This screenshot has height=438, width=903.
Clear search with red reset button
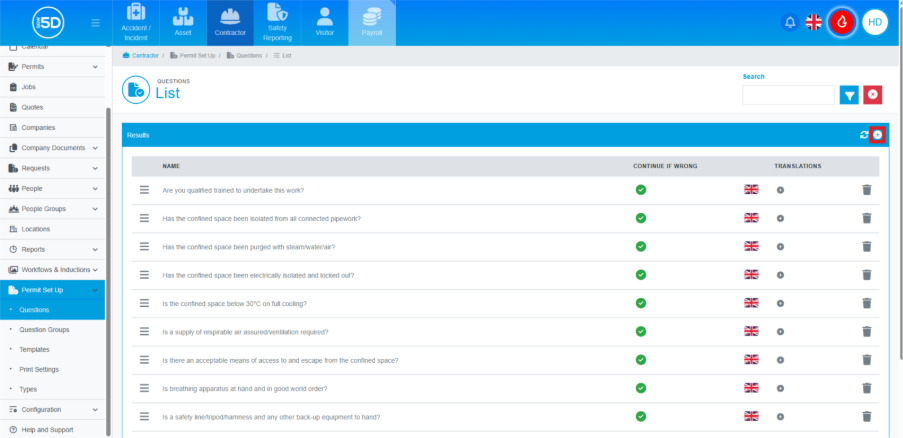(873, 95)
